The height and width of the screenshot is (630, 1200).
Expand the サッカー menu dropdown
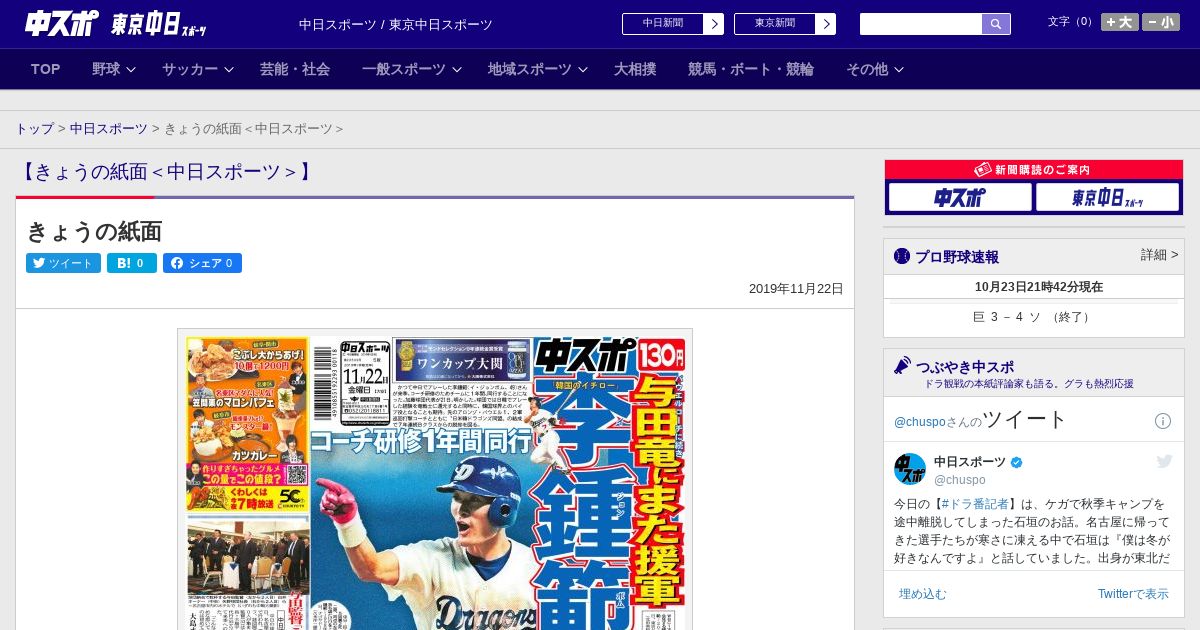pos(198,69)
